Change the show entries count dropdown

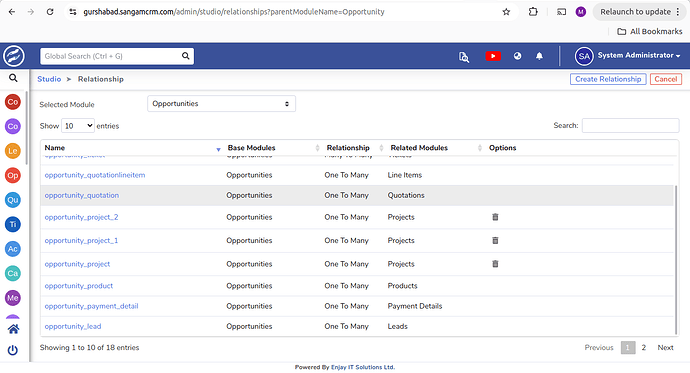[78, 126]
